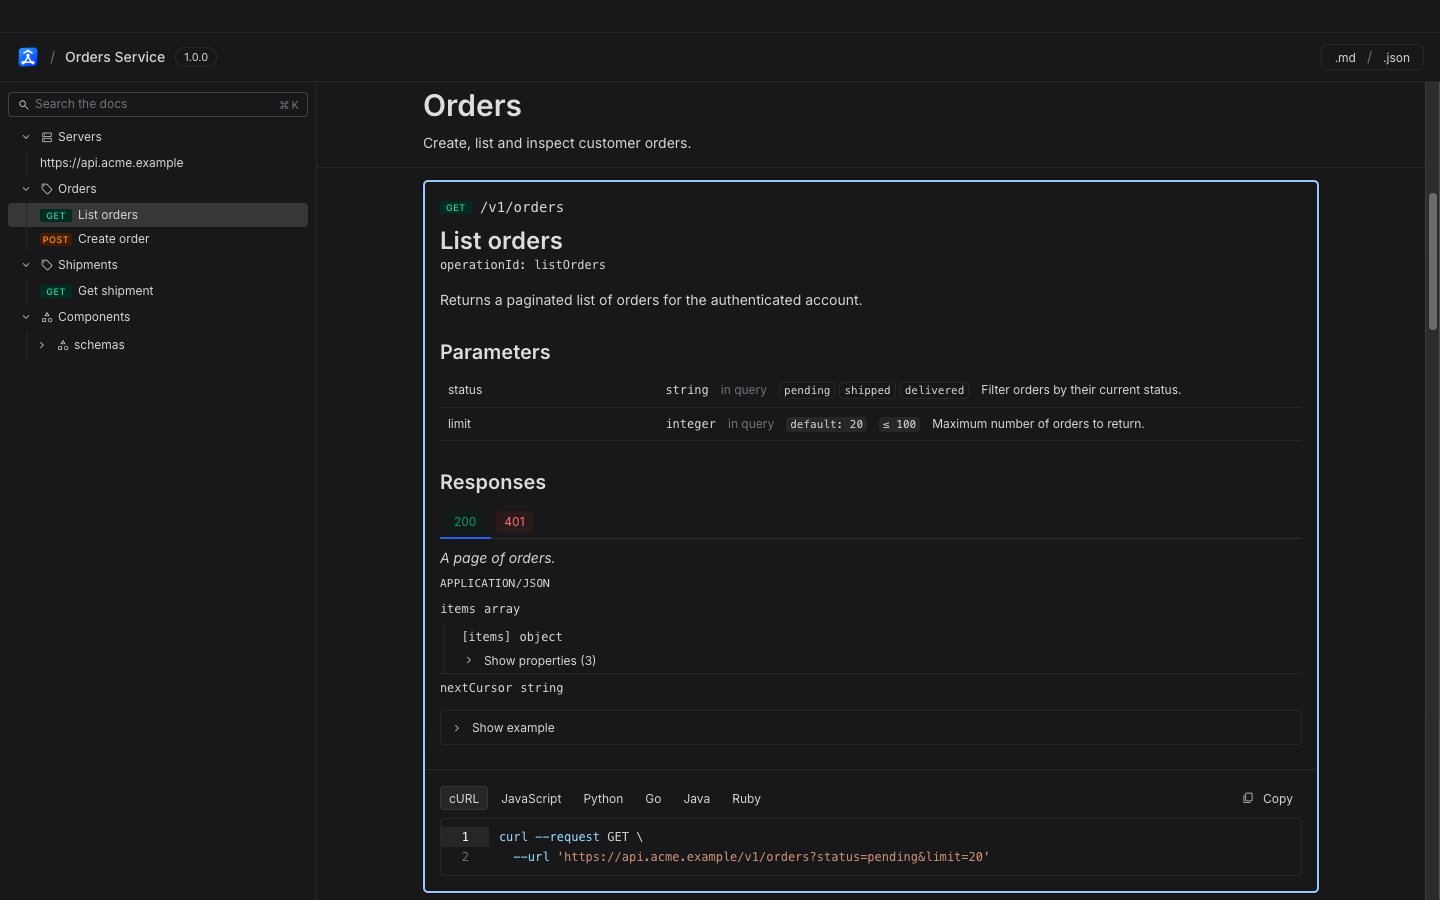The image size is (1440, 900).
Task: Click the POST badge beside Create order
Action: pyautogui.click(x=56, y=239)
